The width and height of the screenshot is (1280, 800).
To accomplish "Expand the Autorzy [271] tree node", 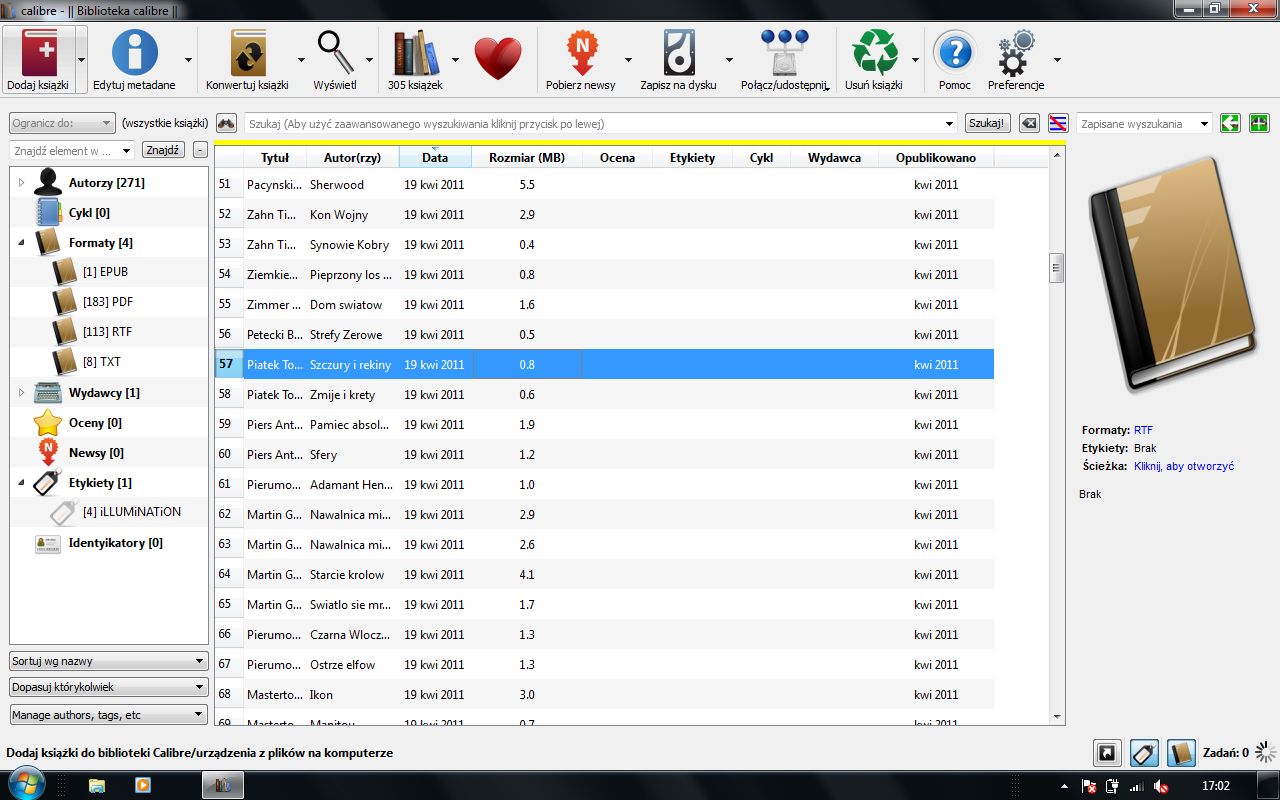I will coord(21,183).
